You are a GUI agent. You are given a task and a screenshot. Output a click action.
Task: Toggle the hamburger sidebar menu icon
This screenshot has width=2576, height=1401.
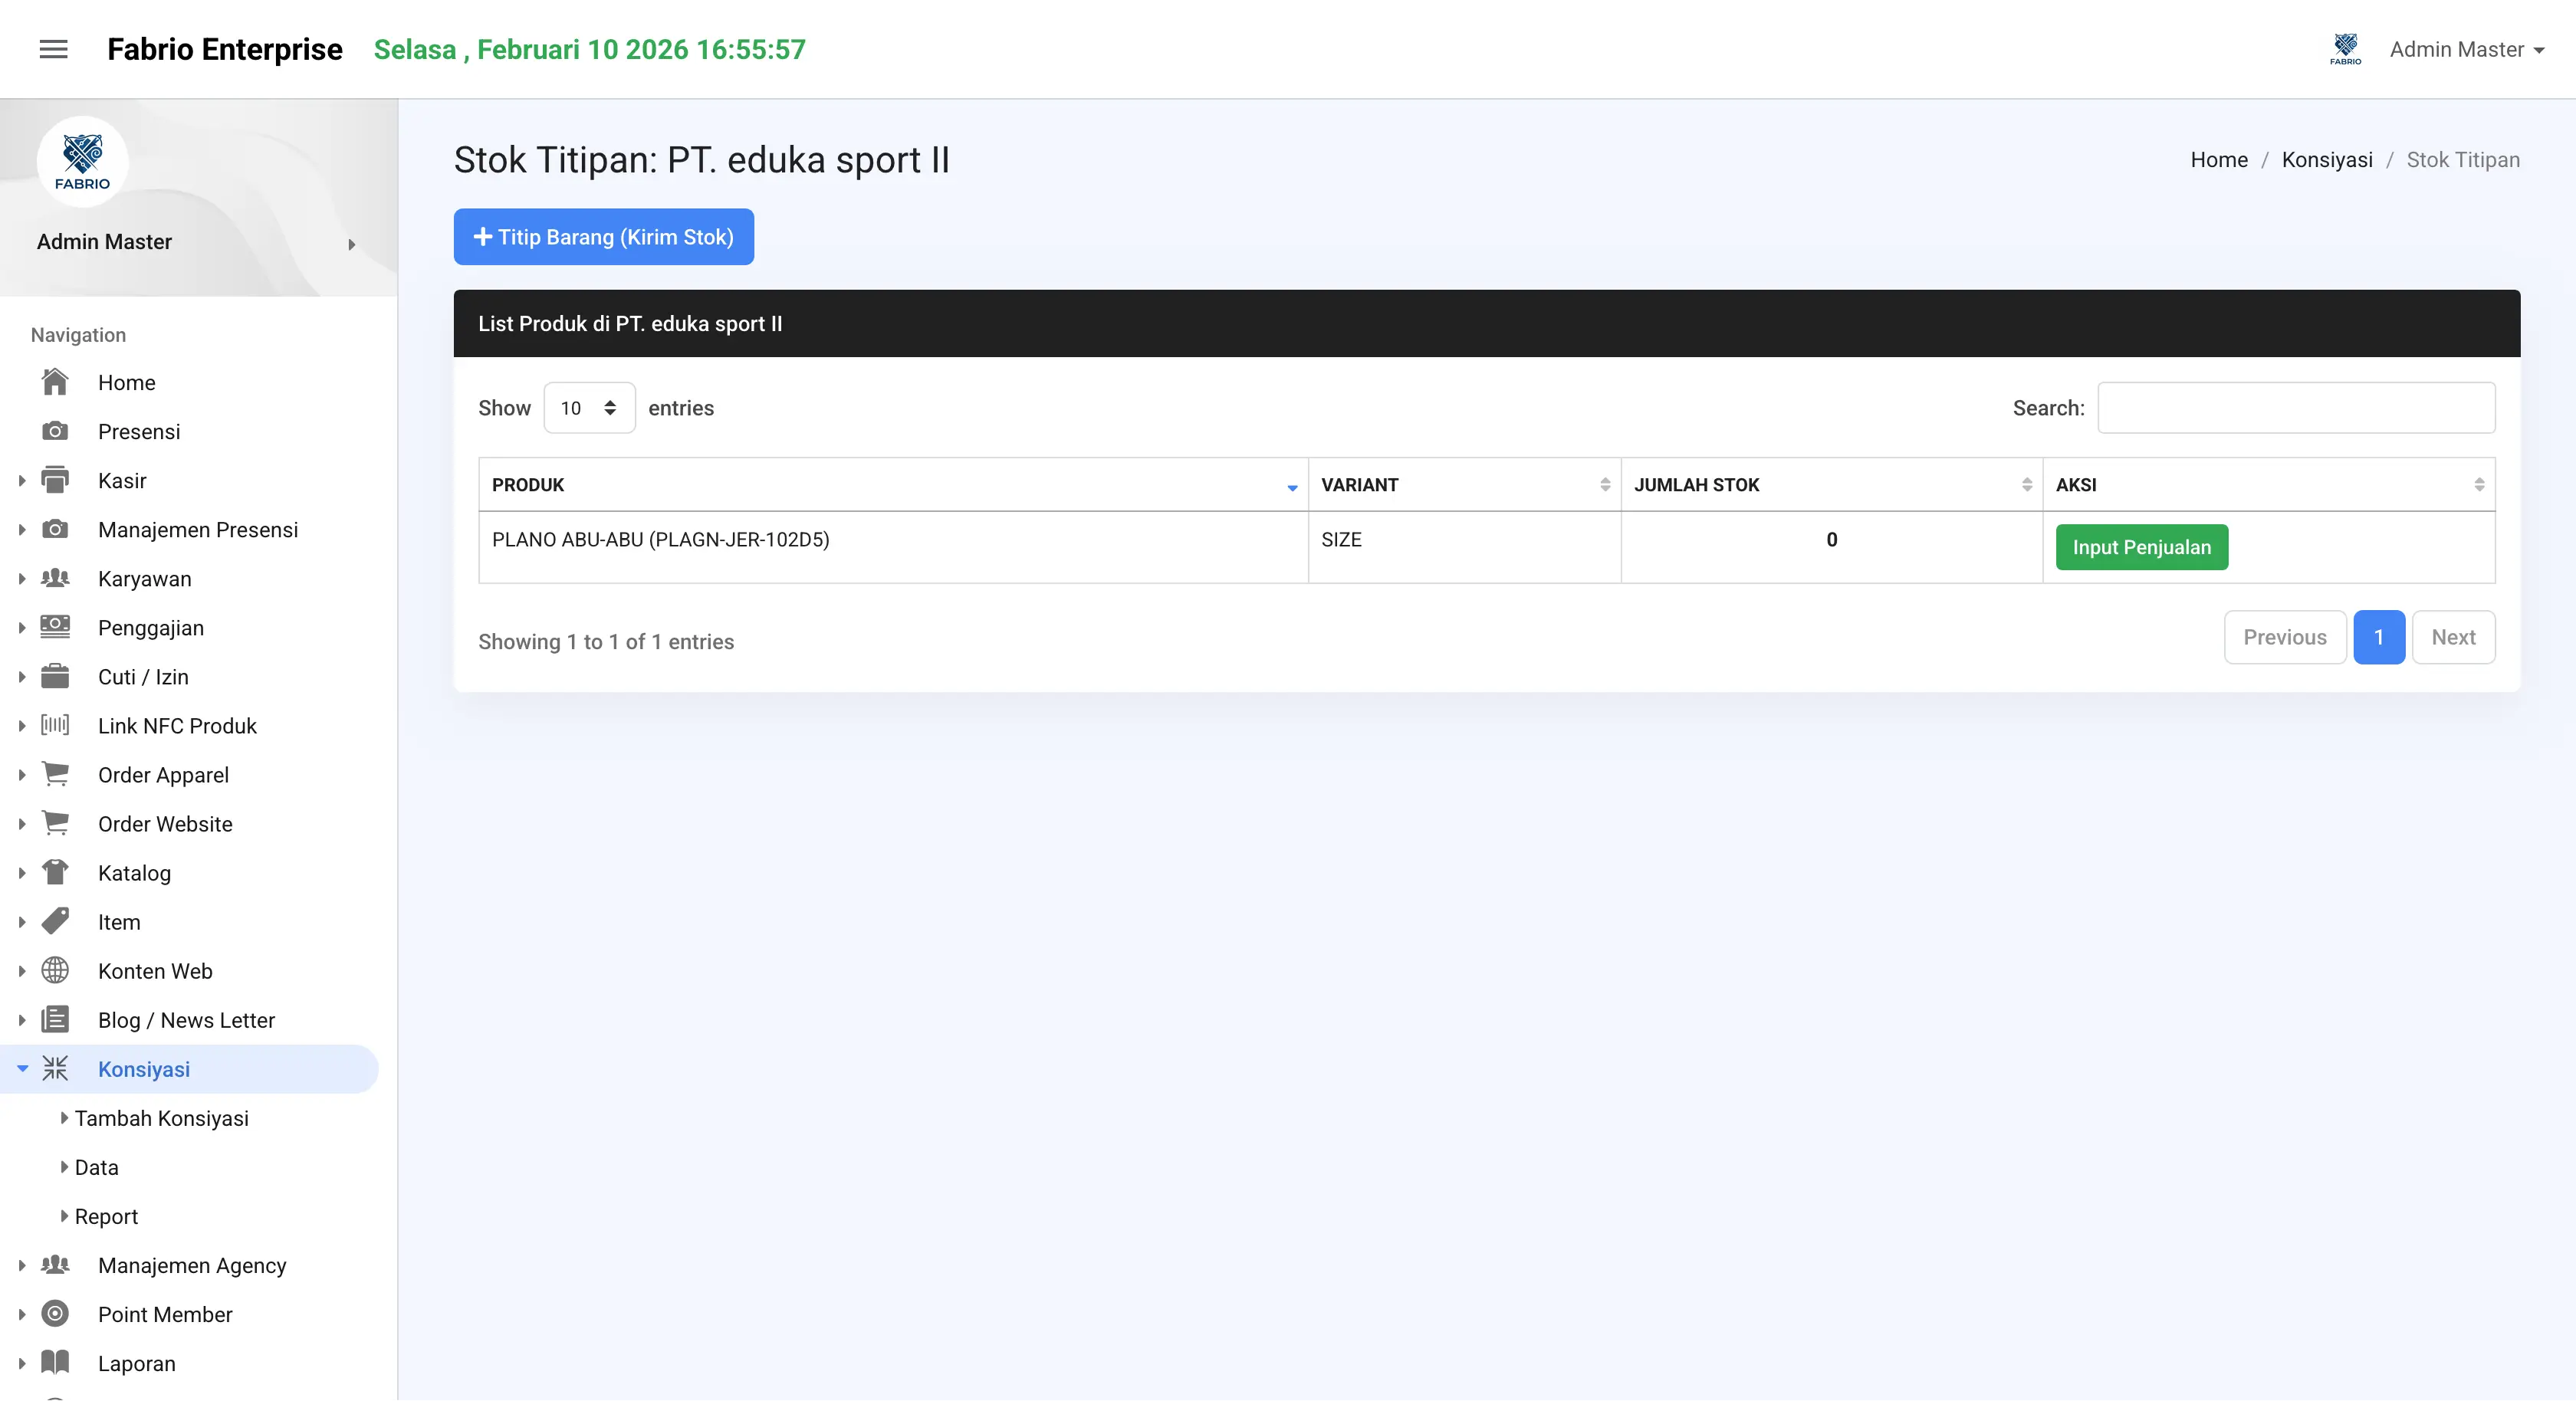coord(53,49)
